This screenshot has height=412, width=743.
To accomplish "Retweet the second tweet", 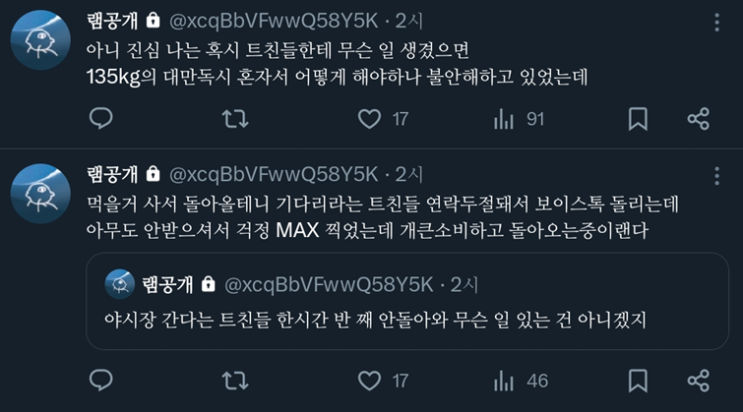I will coord(235,381).
